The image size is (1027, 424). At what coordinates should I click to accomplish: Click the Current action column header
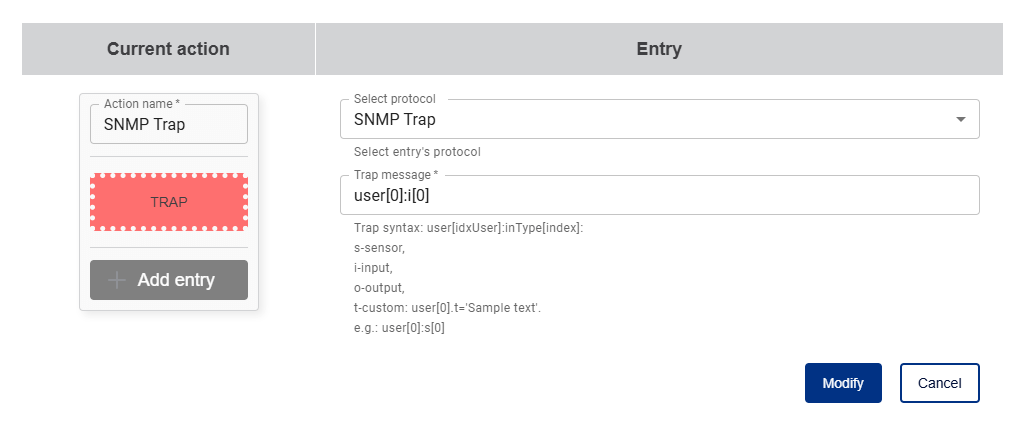pyautogui.click(x=168, y=49)
